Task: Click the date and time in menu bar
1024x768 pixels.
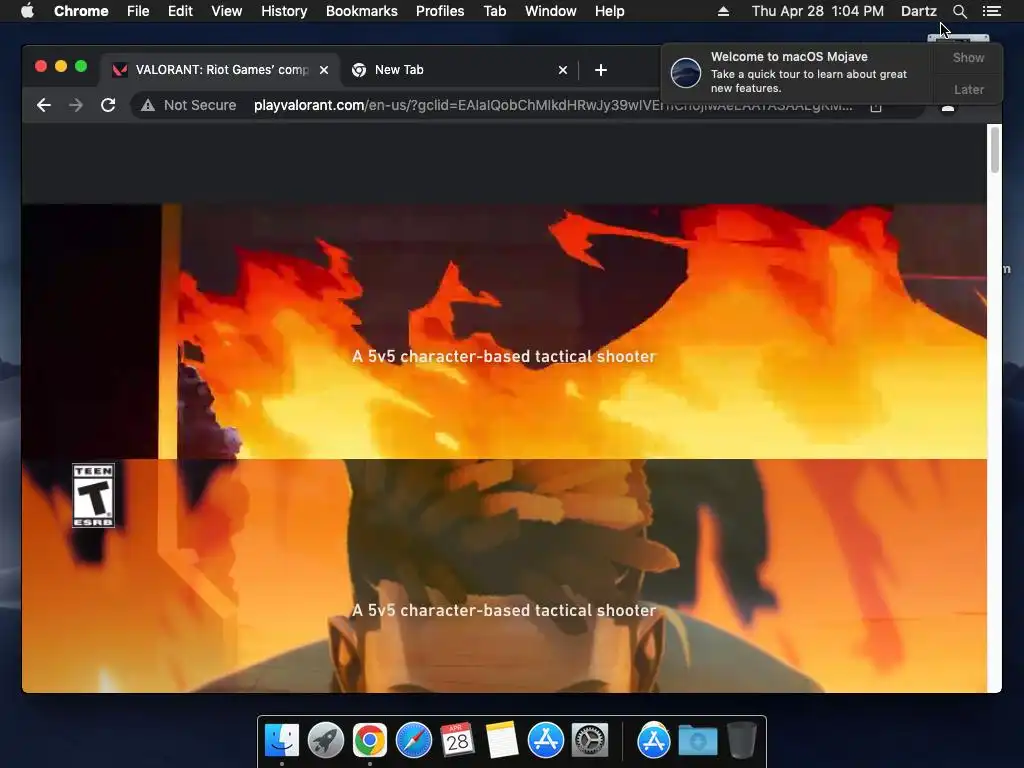Action: click(x=818, y=11)
